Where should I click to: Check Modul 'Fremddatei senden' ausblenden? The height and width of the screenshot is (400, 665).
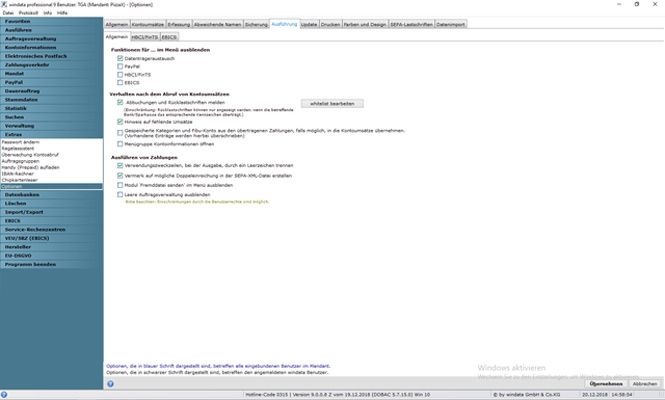[120, 185]
